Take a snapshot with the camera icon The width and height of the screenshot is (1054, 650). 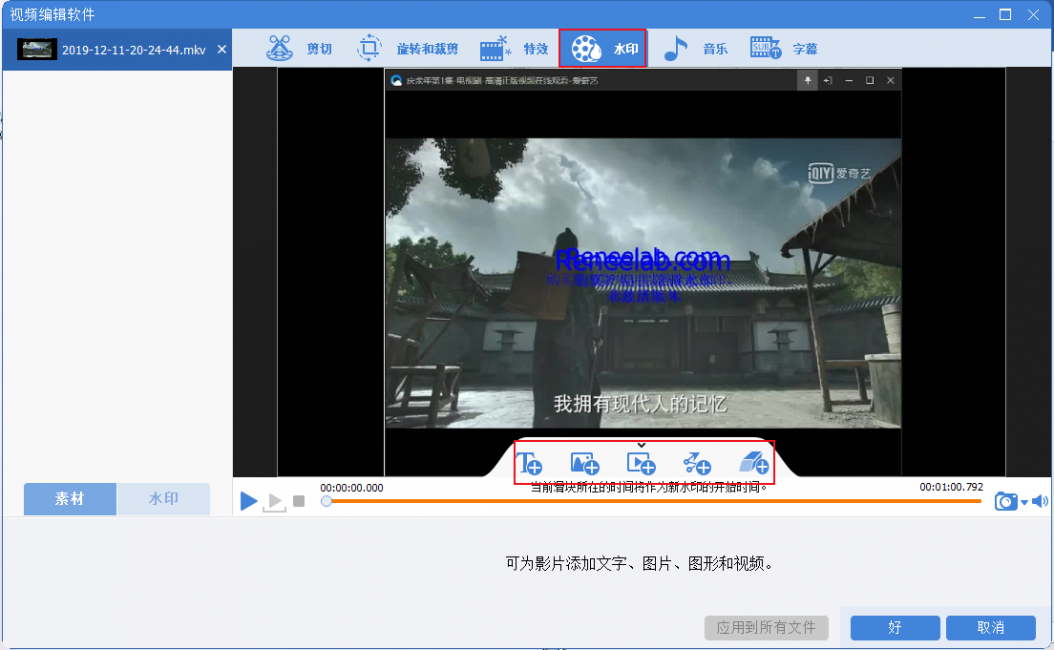click(1006, 501)
